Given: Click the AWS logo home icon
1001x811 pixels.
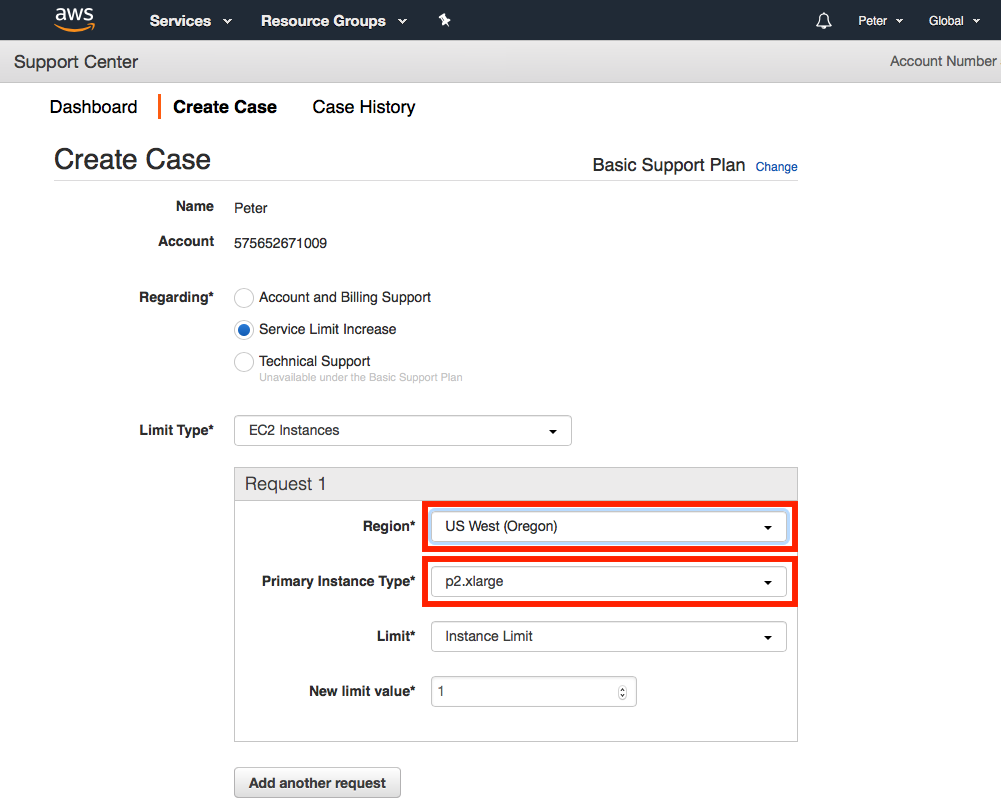Looking at the screenshot, I should pos(75,19).
